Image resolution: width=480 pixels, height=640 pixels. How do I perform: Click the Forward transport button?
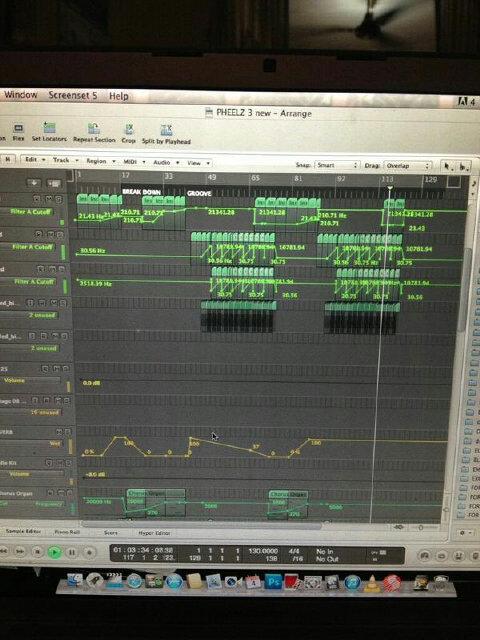click(x=20, y=551)
